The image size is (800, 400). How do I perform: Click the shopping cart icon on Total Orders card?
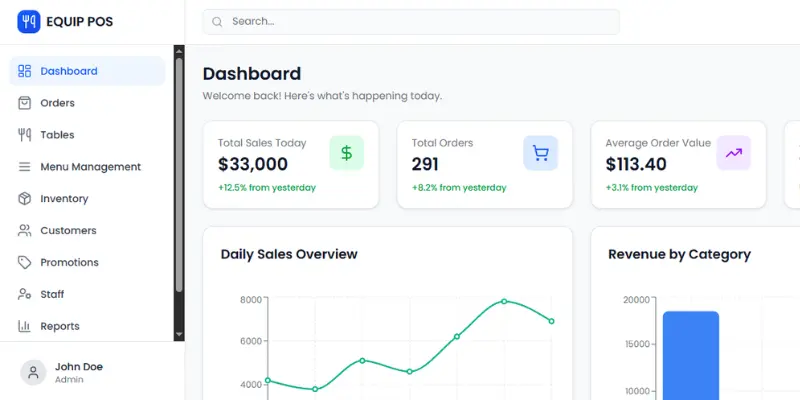click(x=540, y=153)
